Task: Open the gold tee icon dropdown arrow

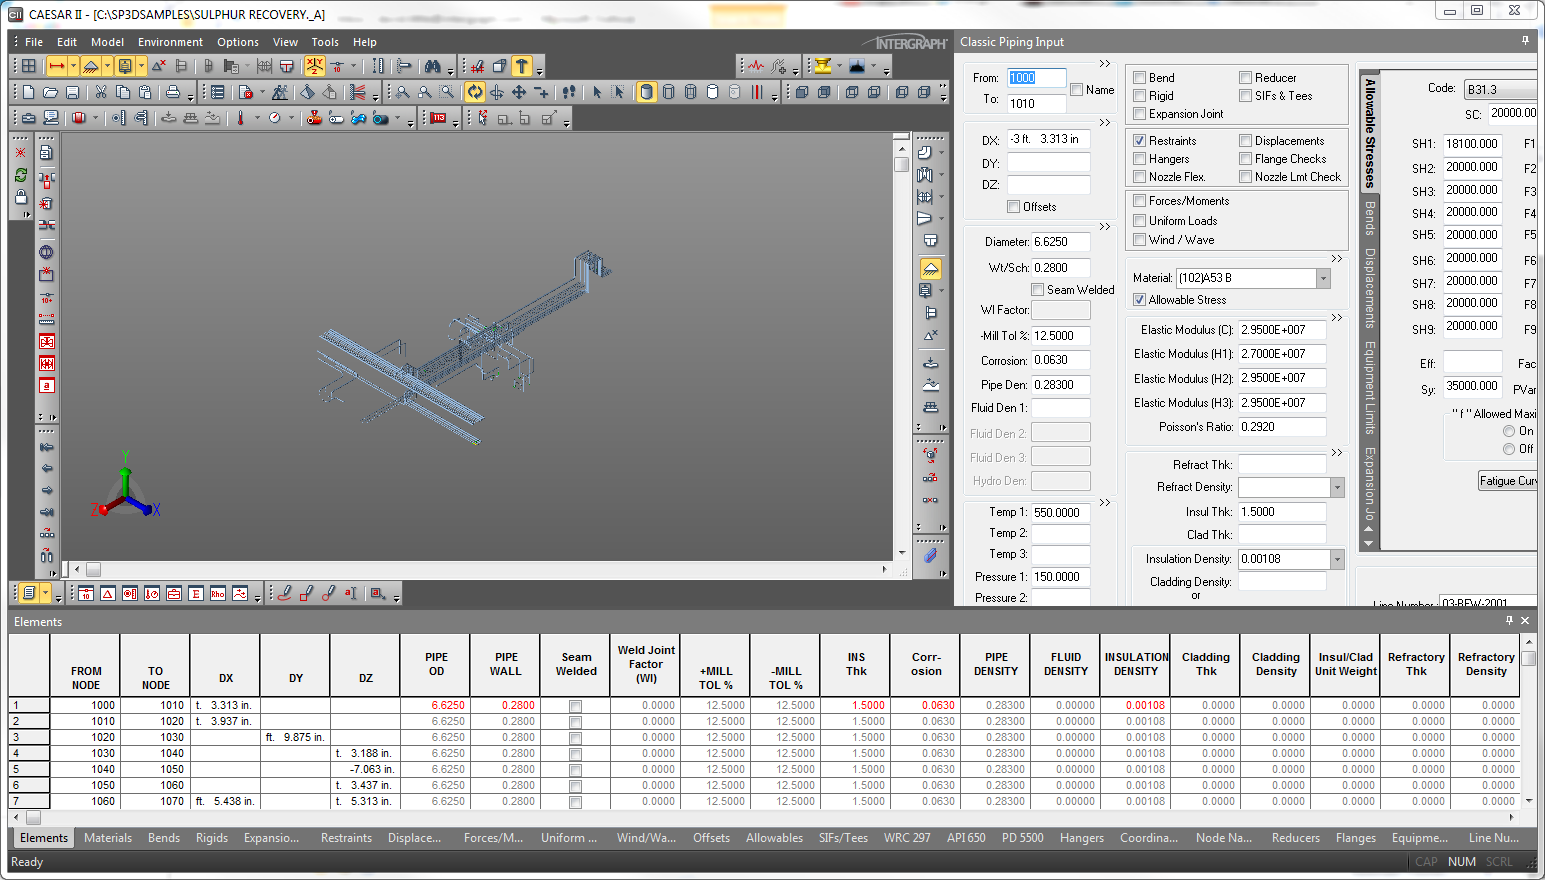Action: pos(838,66)
